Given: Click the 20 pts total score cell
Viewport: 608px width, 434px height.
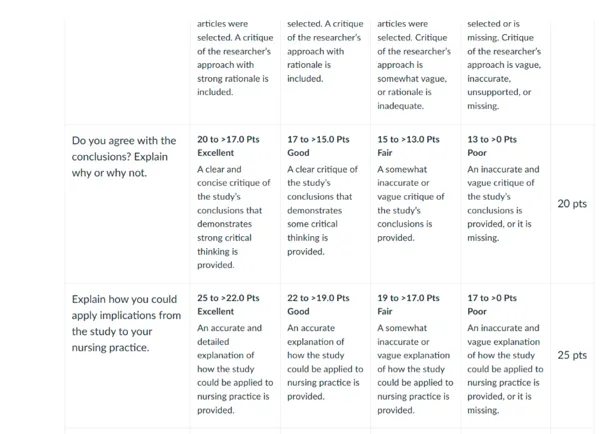Looking at the screenshot, I should click(572, 204).
